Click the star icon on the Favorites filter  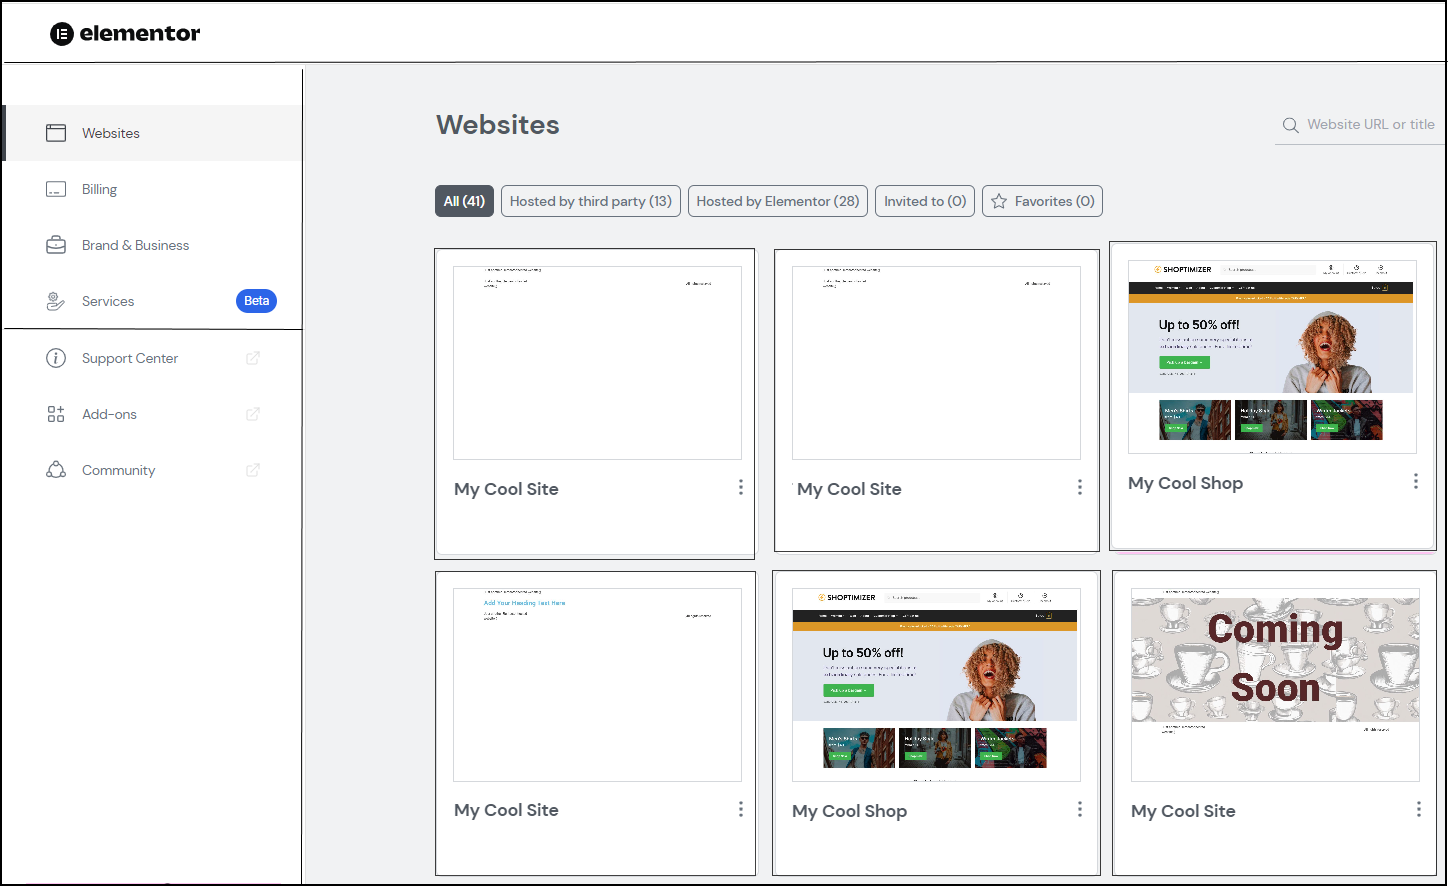pos(998,200)
